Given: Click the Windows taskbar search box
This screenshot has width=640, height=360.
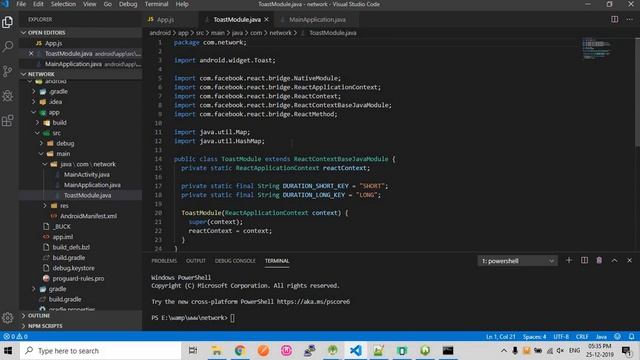Looking at the screenshot, I should pyautogui.click(x=100, y=351).
